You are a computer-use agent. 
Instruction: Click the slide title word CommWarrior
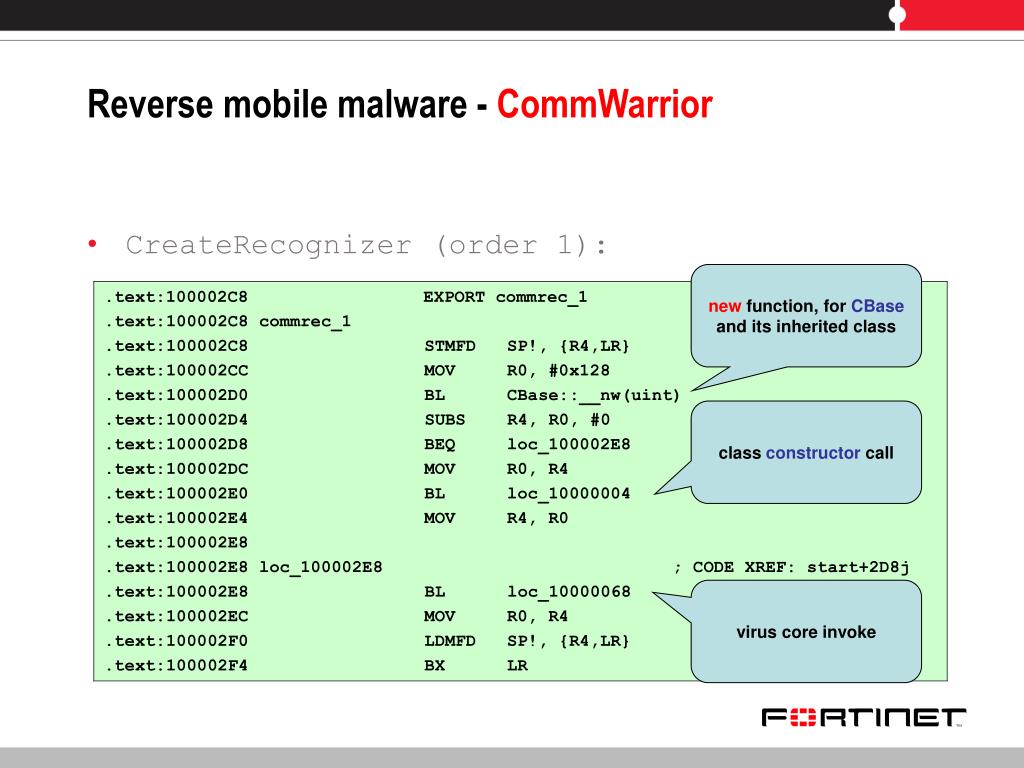[x=604, y=104]
